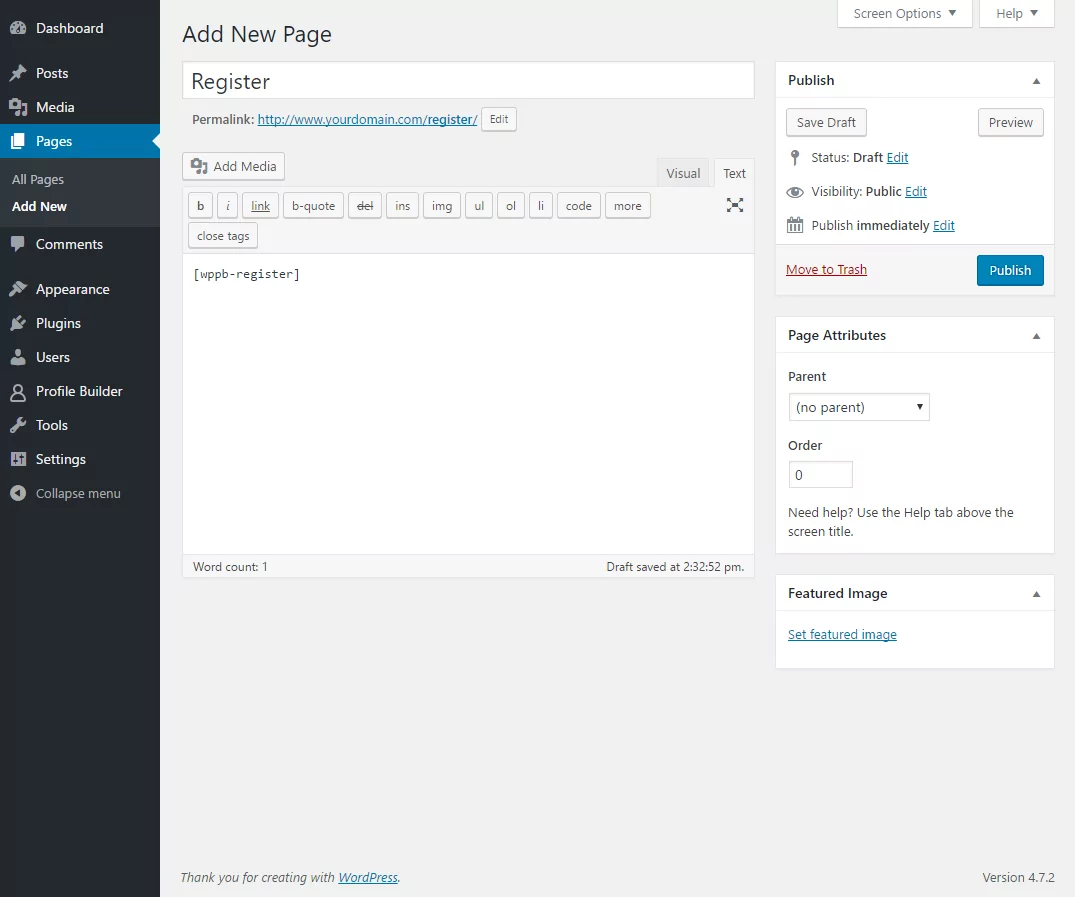Open the Help tab dropdown
The height and width of the screenshot is (897, 1075).
coord(1017,13)
